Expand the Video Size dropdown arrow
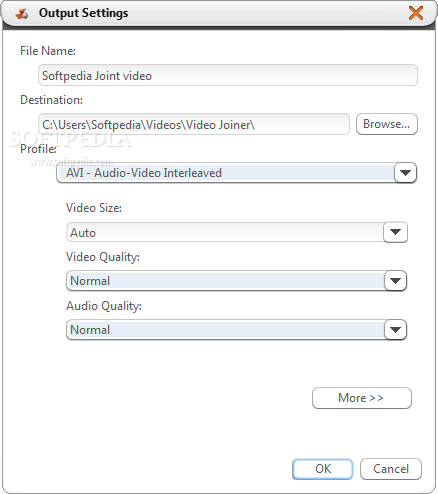 coord(395,232)
